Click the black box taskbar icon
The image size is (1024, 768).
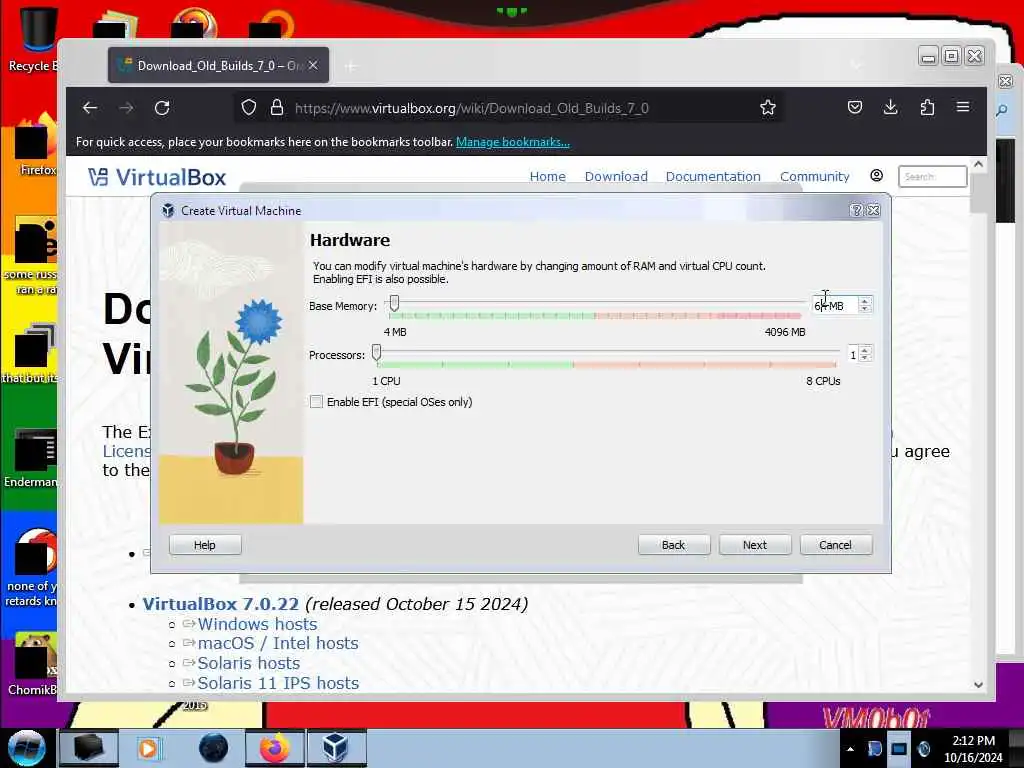tap(89, 748)
